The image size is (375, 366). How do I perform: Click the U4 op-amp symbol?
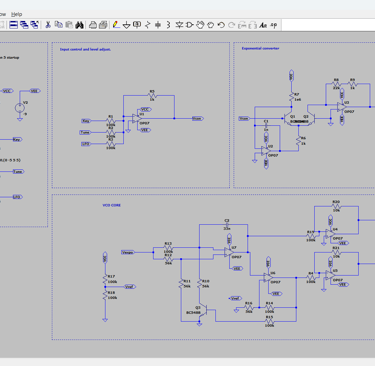click(x=330, y=233)
